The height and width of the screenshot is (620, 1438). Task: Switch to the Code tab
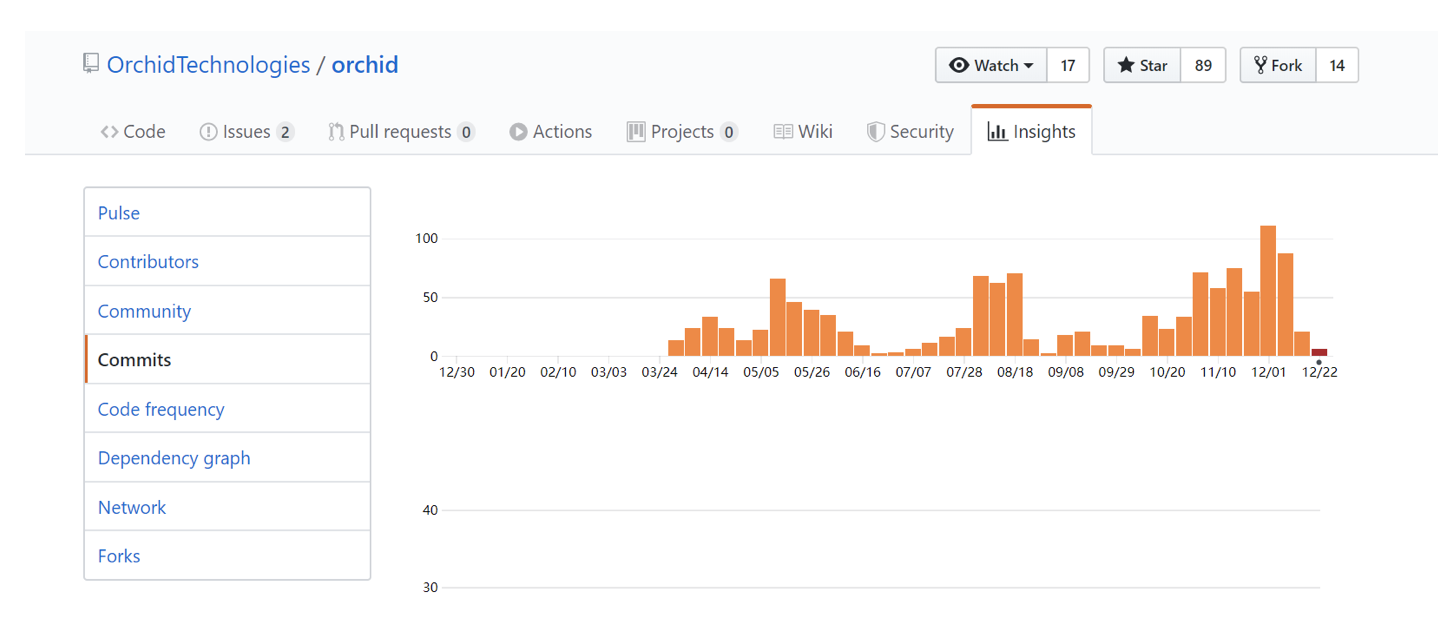pyautogui.click(x=133, y=131)
